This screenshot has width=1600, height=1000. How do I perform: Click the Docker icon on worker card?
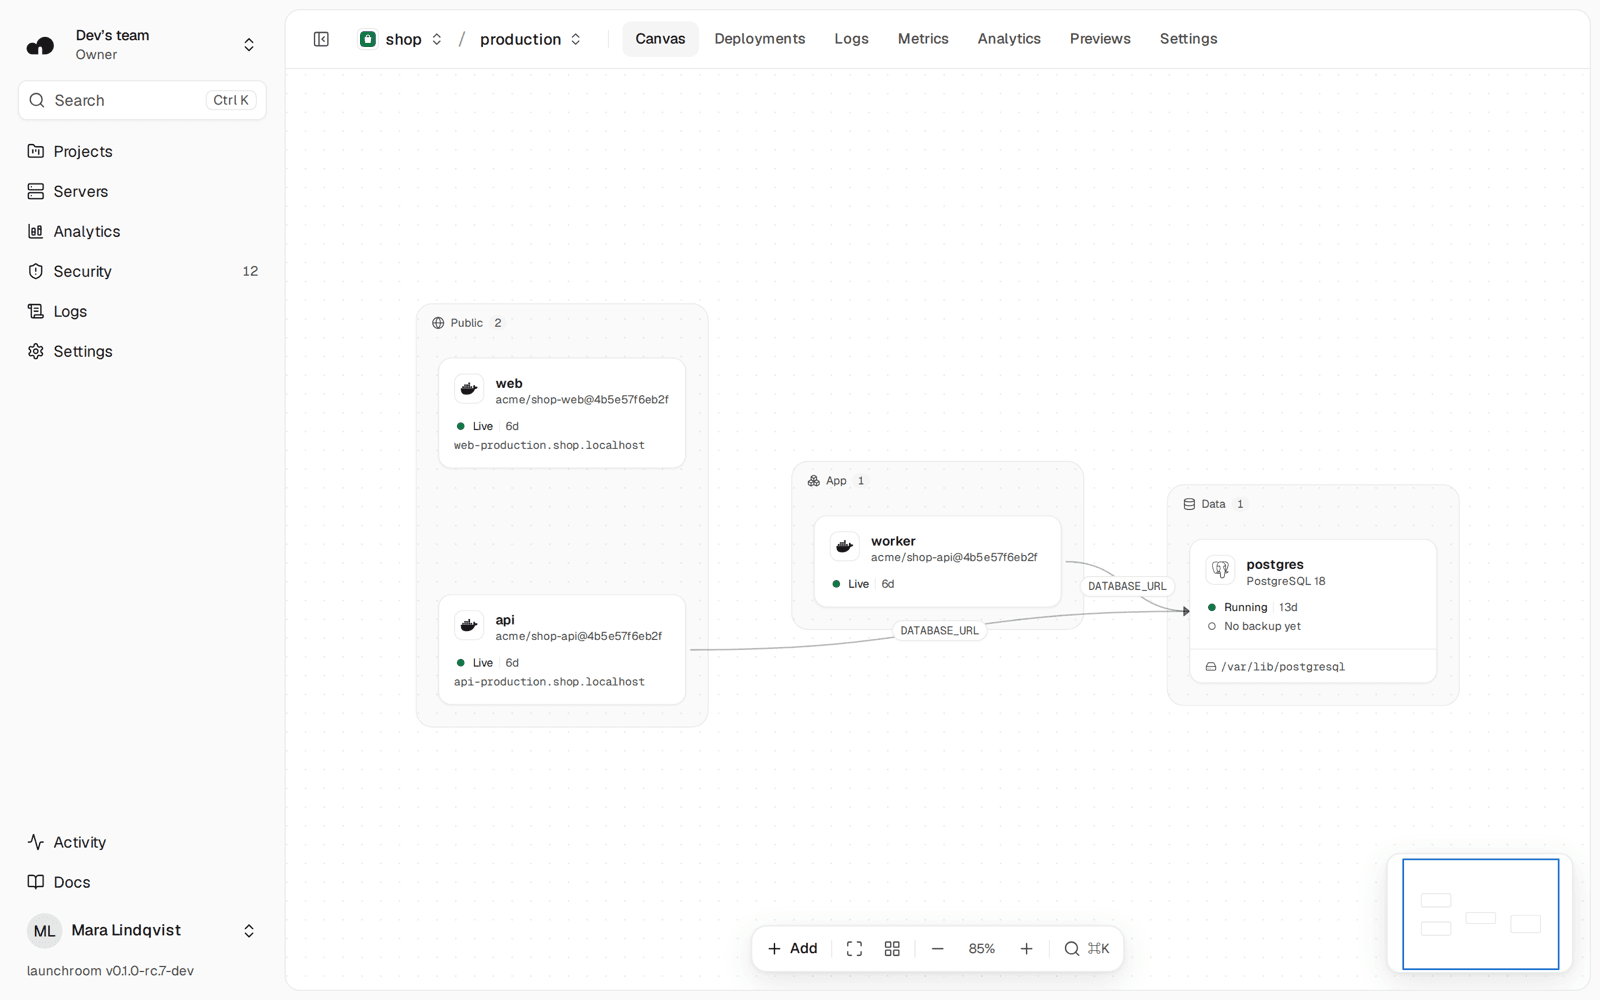(844, 547)
